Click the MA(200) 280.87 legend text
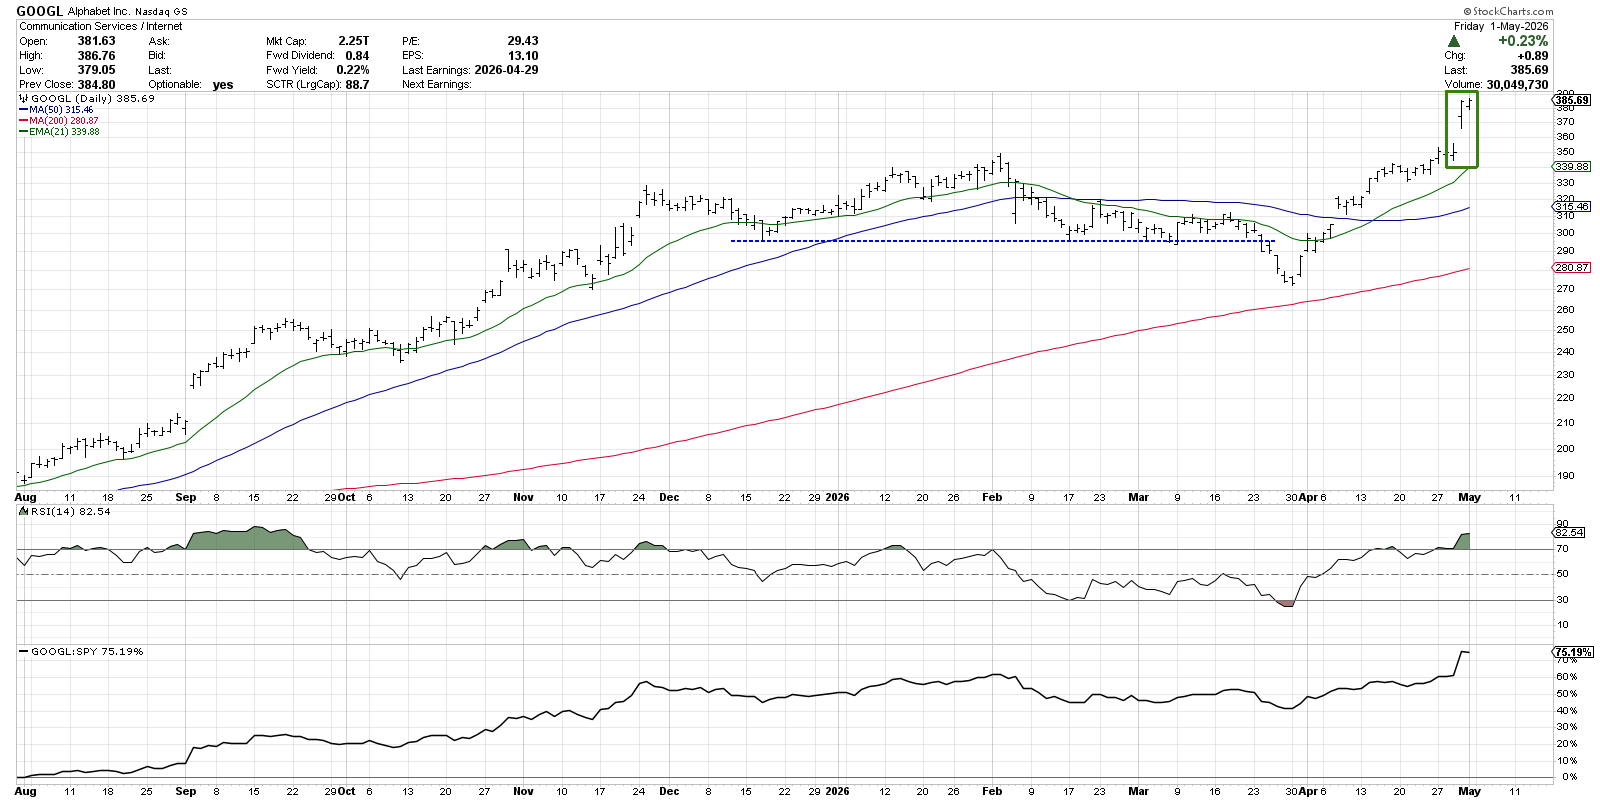The height and width of the screenshot is (800, 1600). 64,121
